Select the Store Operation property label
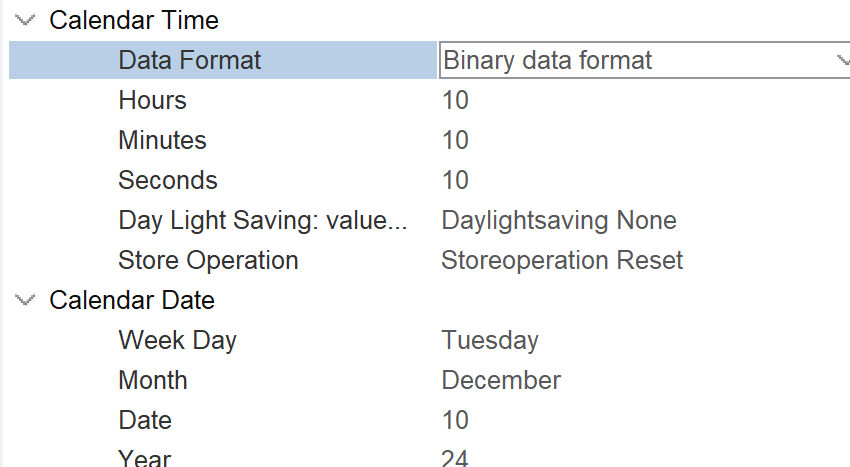850x467 pixels. 208,260
